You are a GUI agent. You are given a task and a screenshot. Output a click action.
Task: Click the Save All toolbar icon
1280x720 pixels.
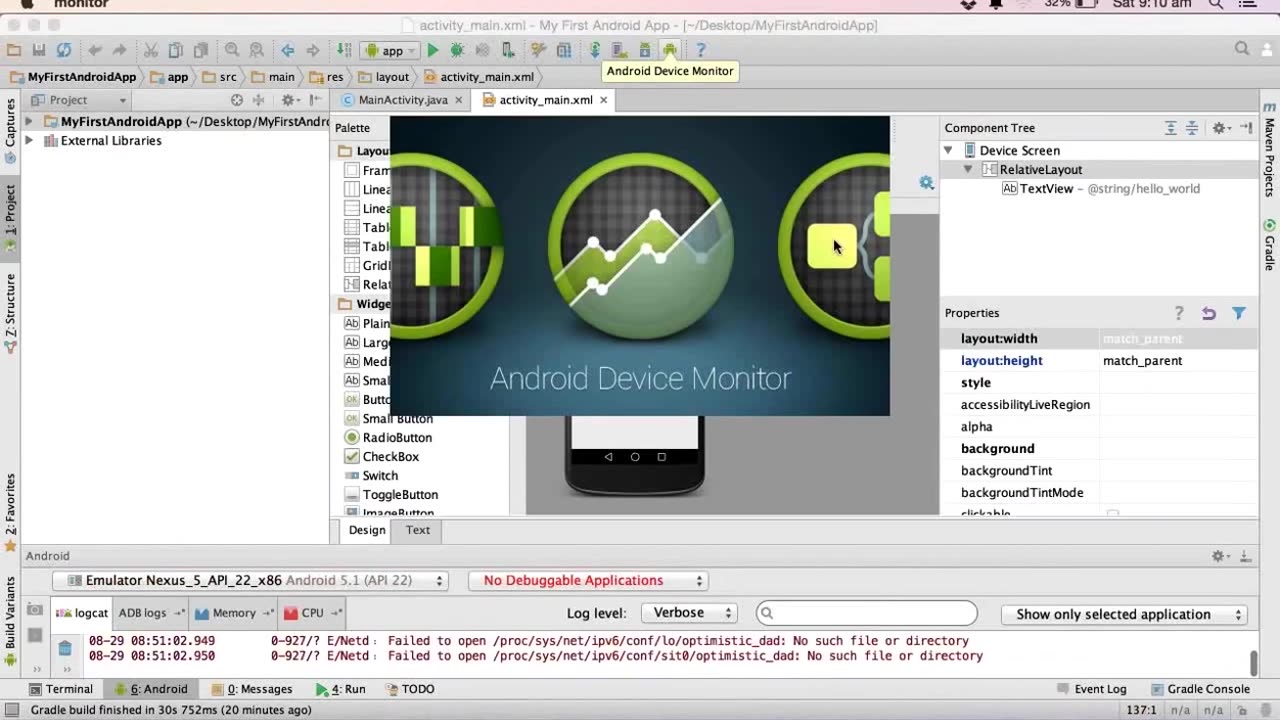tap(39, 50)
